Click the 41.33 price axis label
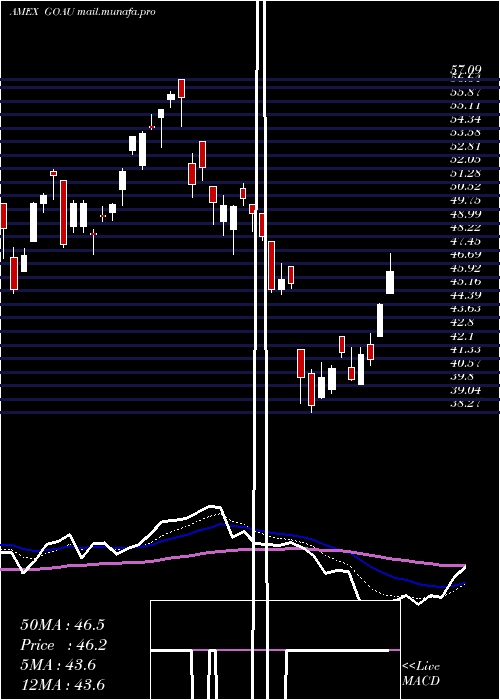This screenshot has height=700, width=500. pyautogui.click(x=465, y=349)
